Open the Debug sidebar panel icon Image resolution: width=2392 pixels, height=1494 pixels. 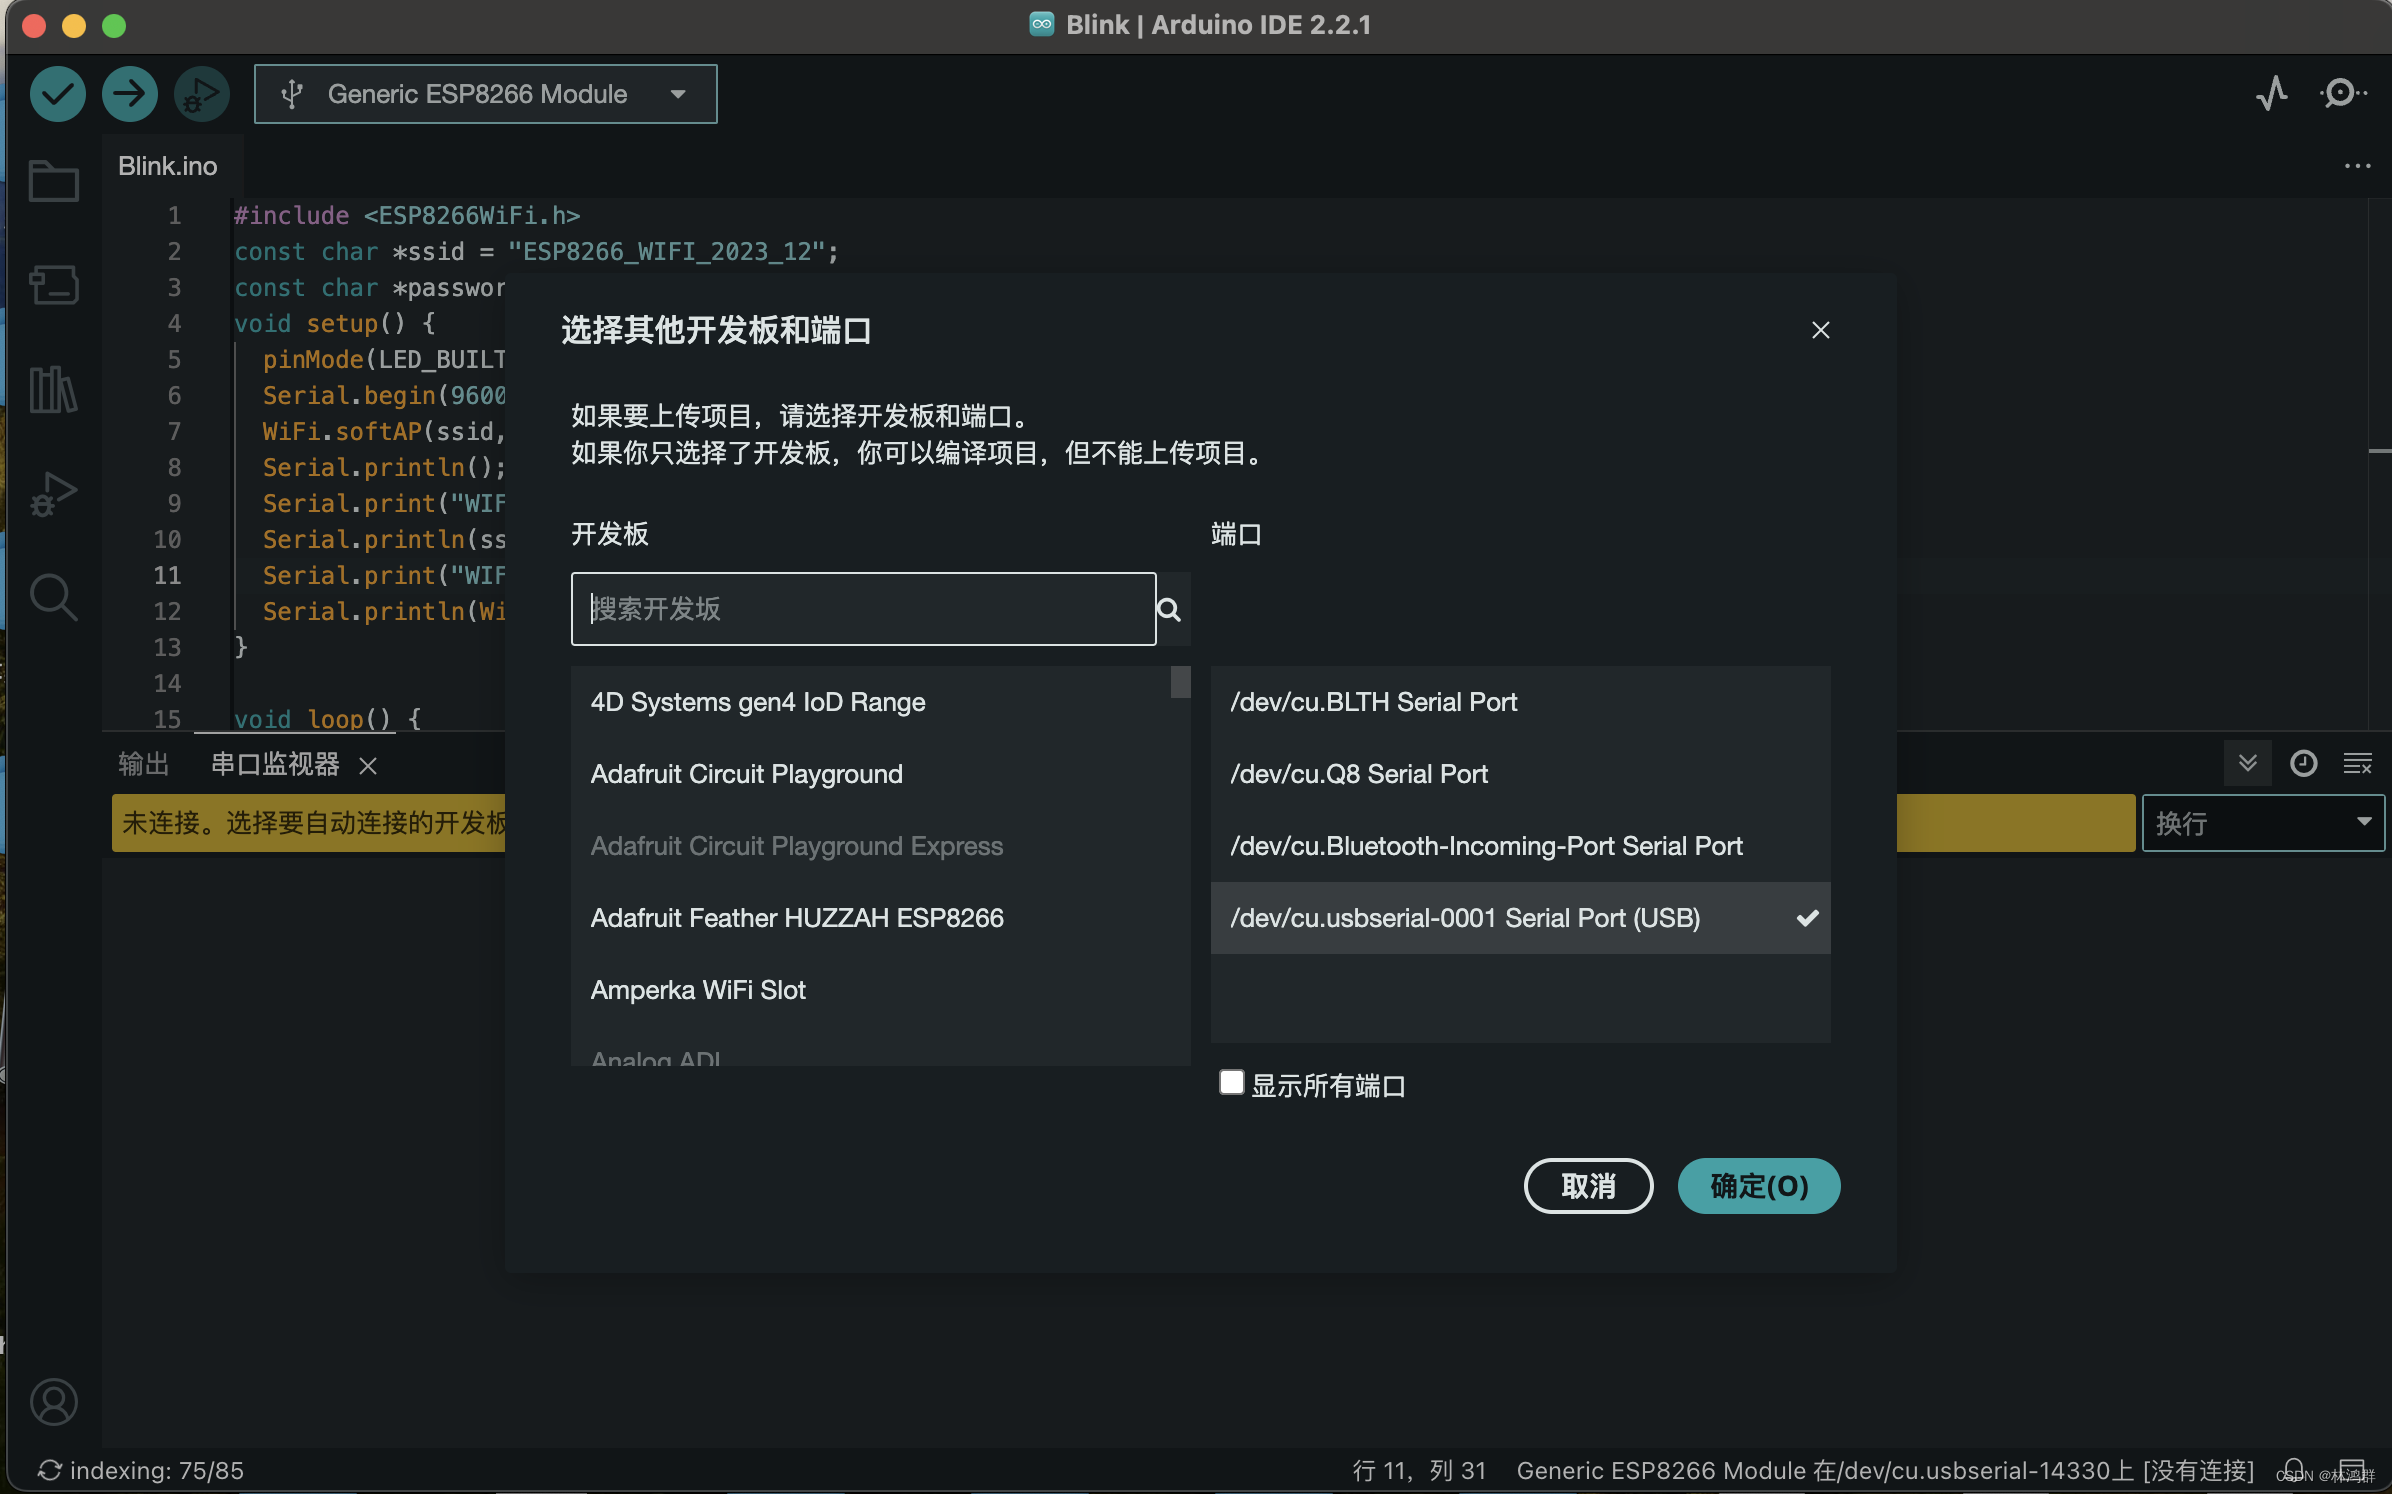pyautogui.click(x=54, y=493)
